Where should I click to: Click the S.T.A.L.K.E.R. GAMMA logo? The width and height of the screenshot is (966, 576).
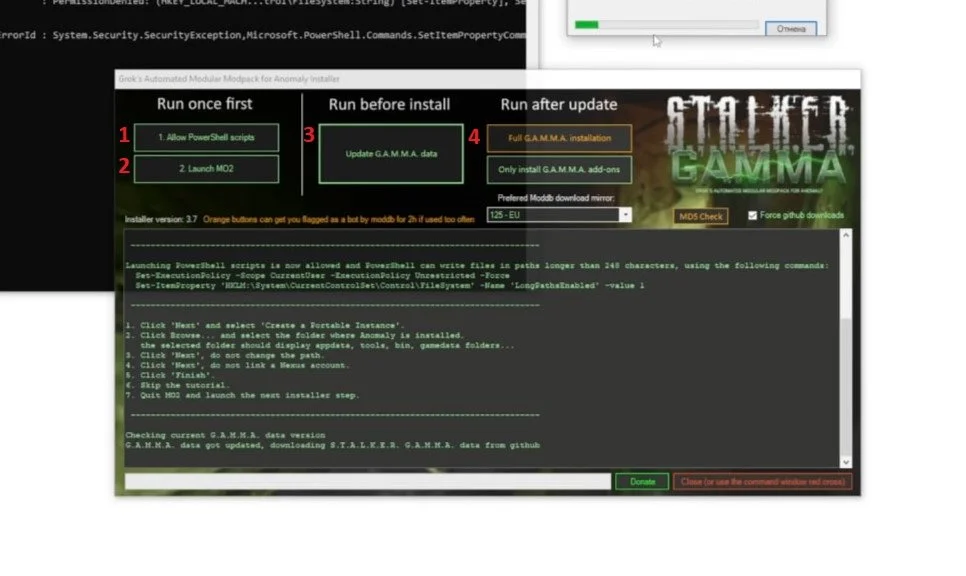(760, 143)
